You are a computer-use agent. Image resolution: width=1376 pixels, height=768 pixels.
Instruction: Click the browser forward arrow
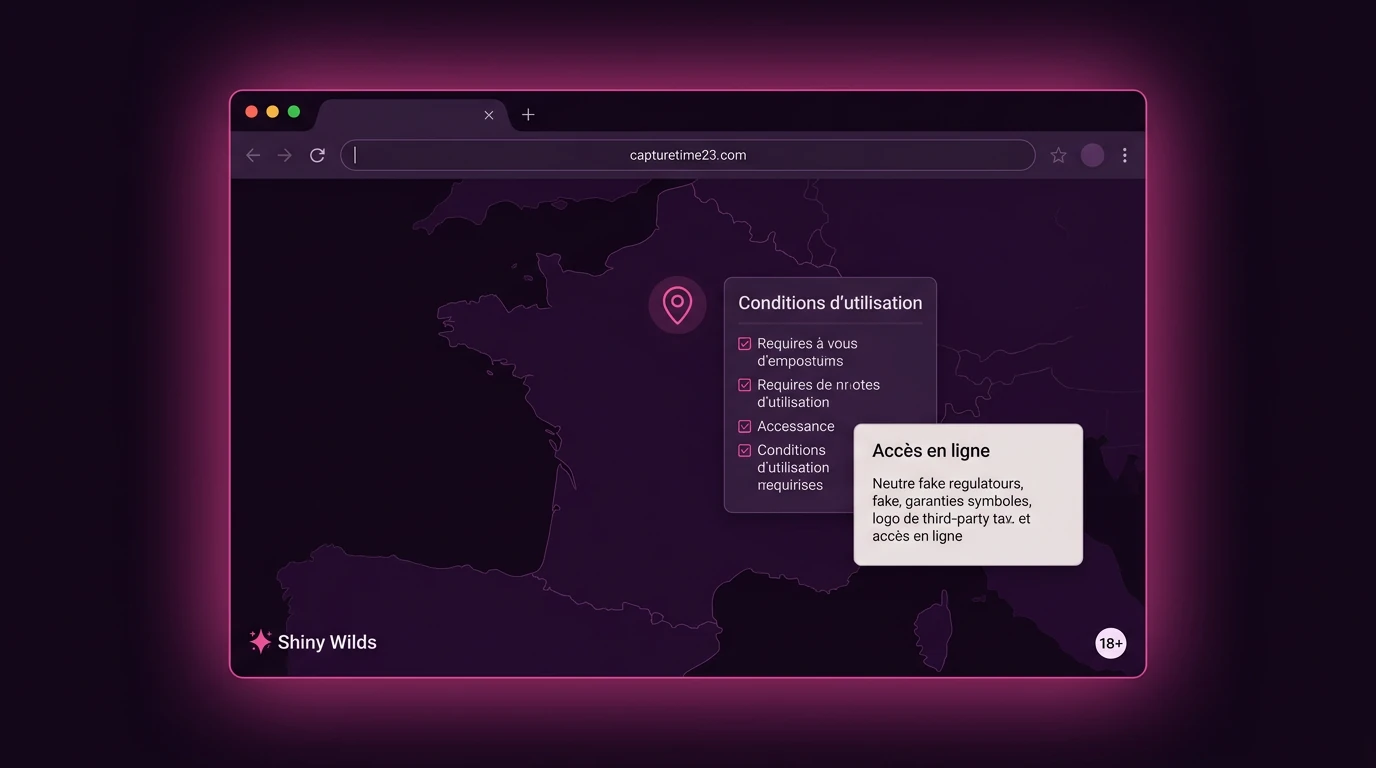click(285, 155)
